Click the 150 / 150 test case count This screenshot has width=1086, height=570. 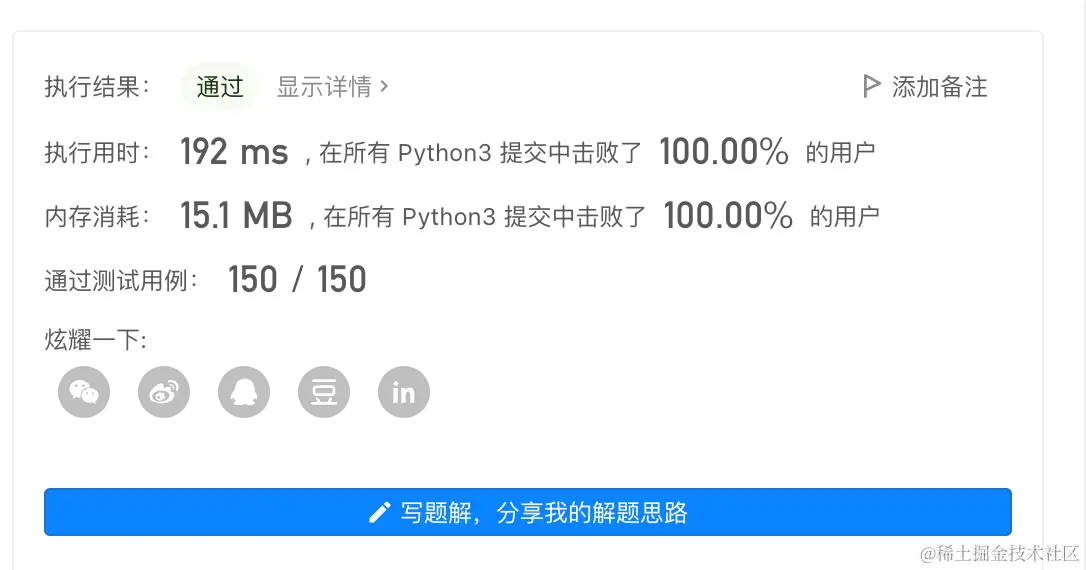click(x=297, y=280)
